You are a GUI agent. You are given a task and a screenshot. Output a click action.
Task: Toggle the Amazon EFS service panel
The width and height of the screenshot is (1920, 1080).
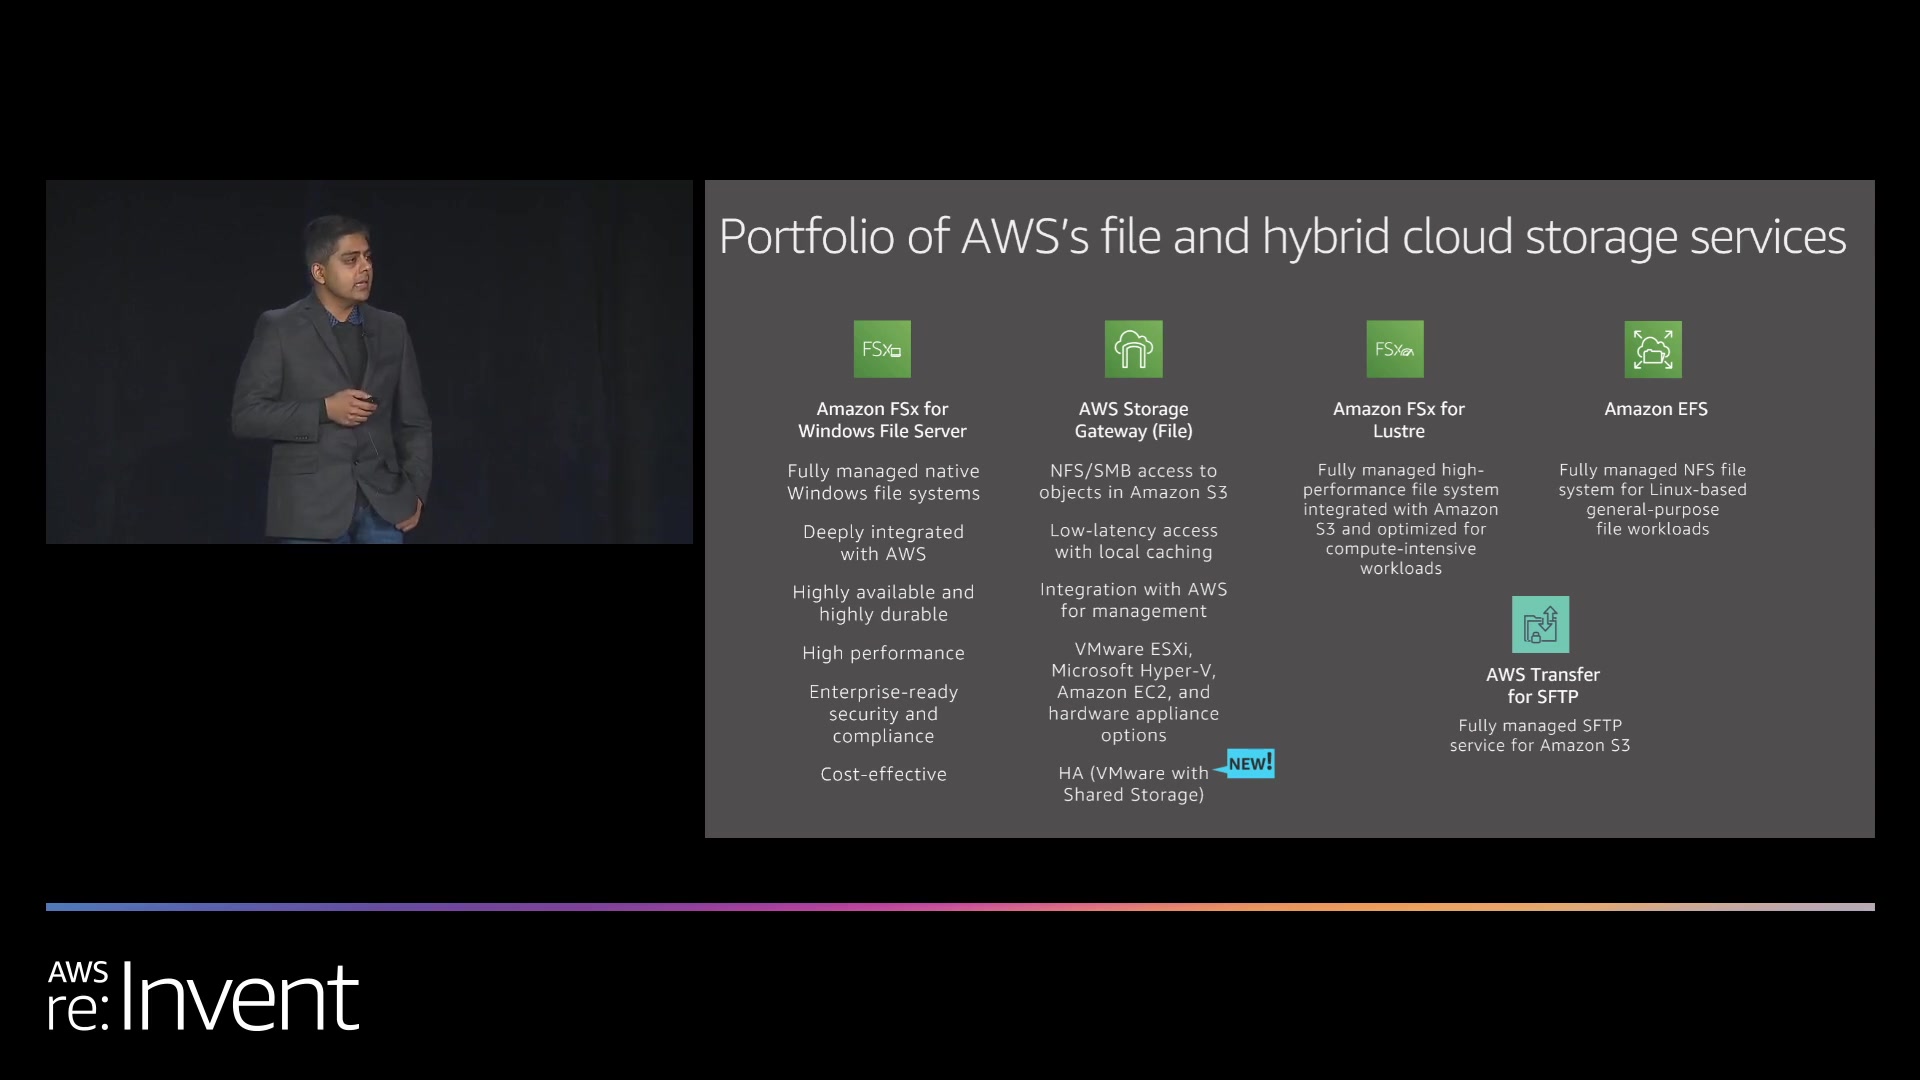tap(1655, 407)
